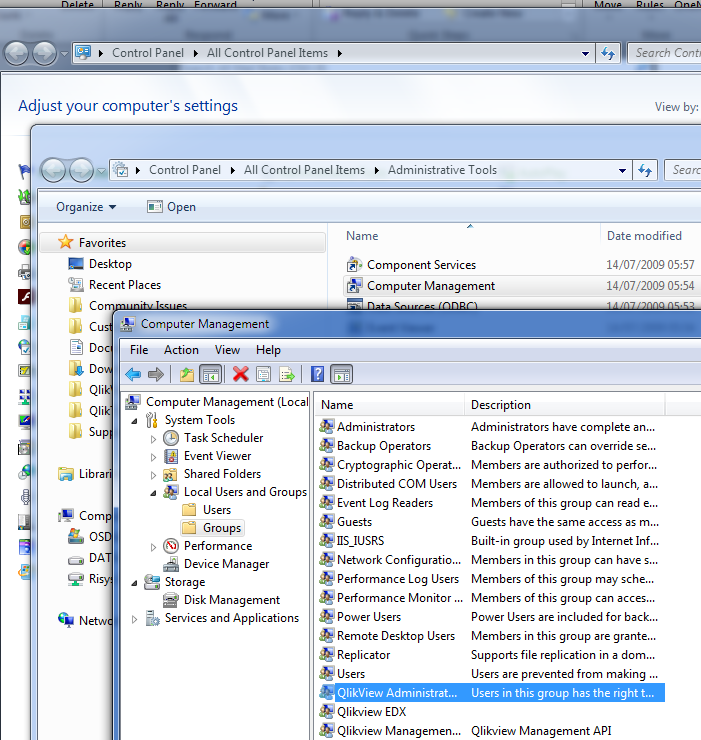Open Properties via the toolbar icon
The height and width of the screenshot is (740, 701).
point(264,374)
